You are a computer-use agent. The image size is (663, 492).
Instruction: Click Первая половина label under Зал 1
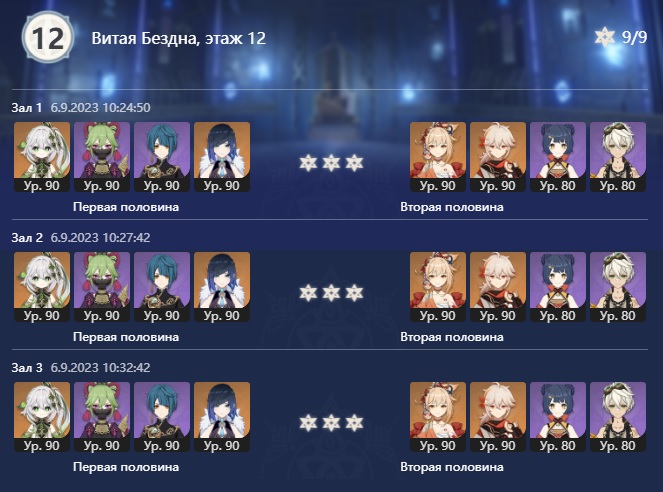pos(126,207)
